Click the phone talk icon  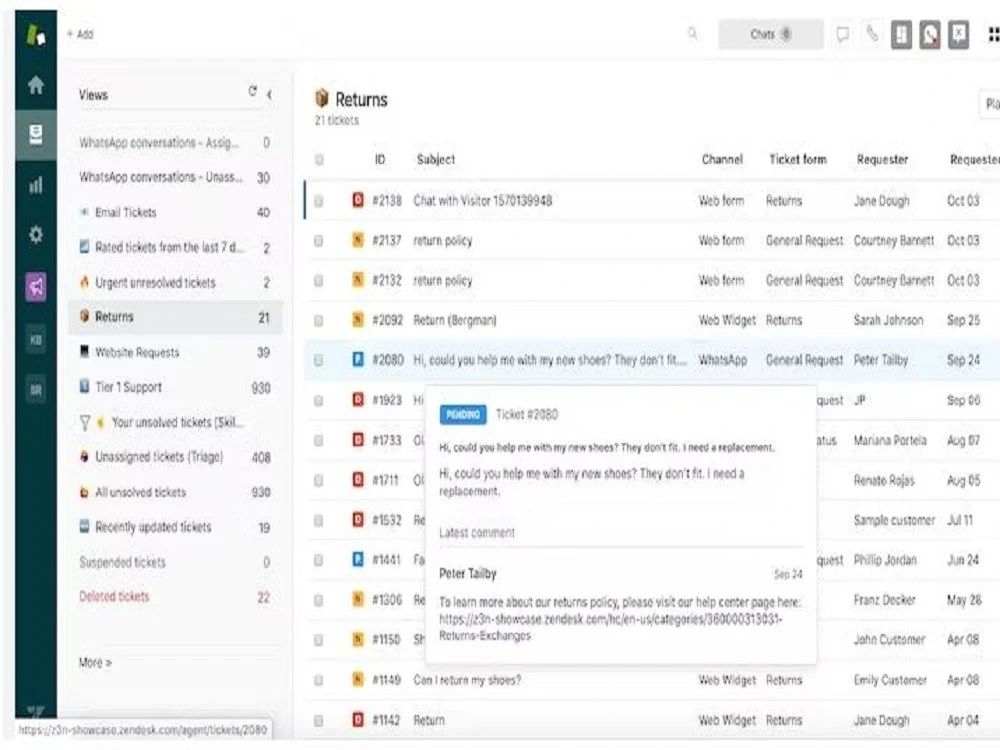872,33
